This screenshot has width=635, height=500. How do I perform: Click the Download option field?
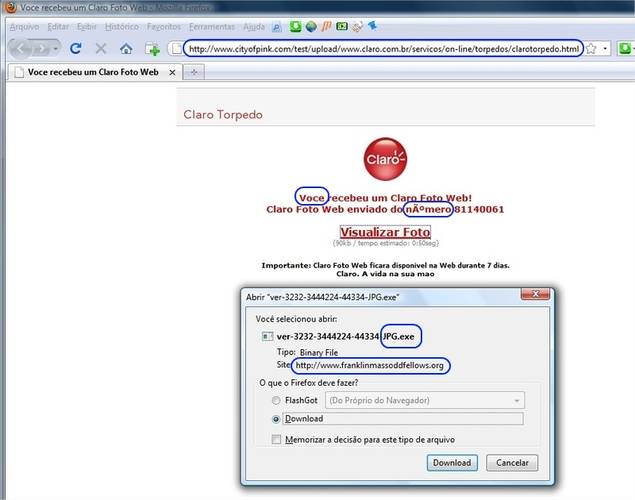(403, 419)
